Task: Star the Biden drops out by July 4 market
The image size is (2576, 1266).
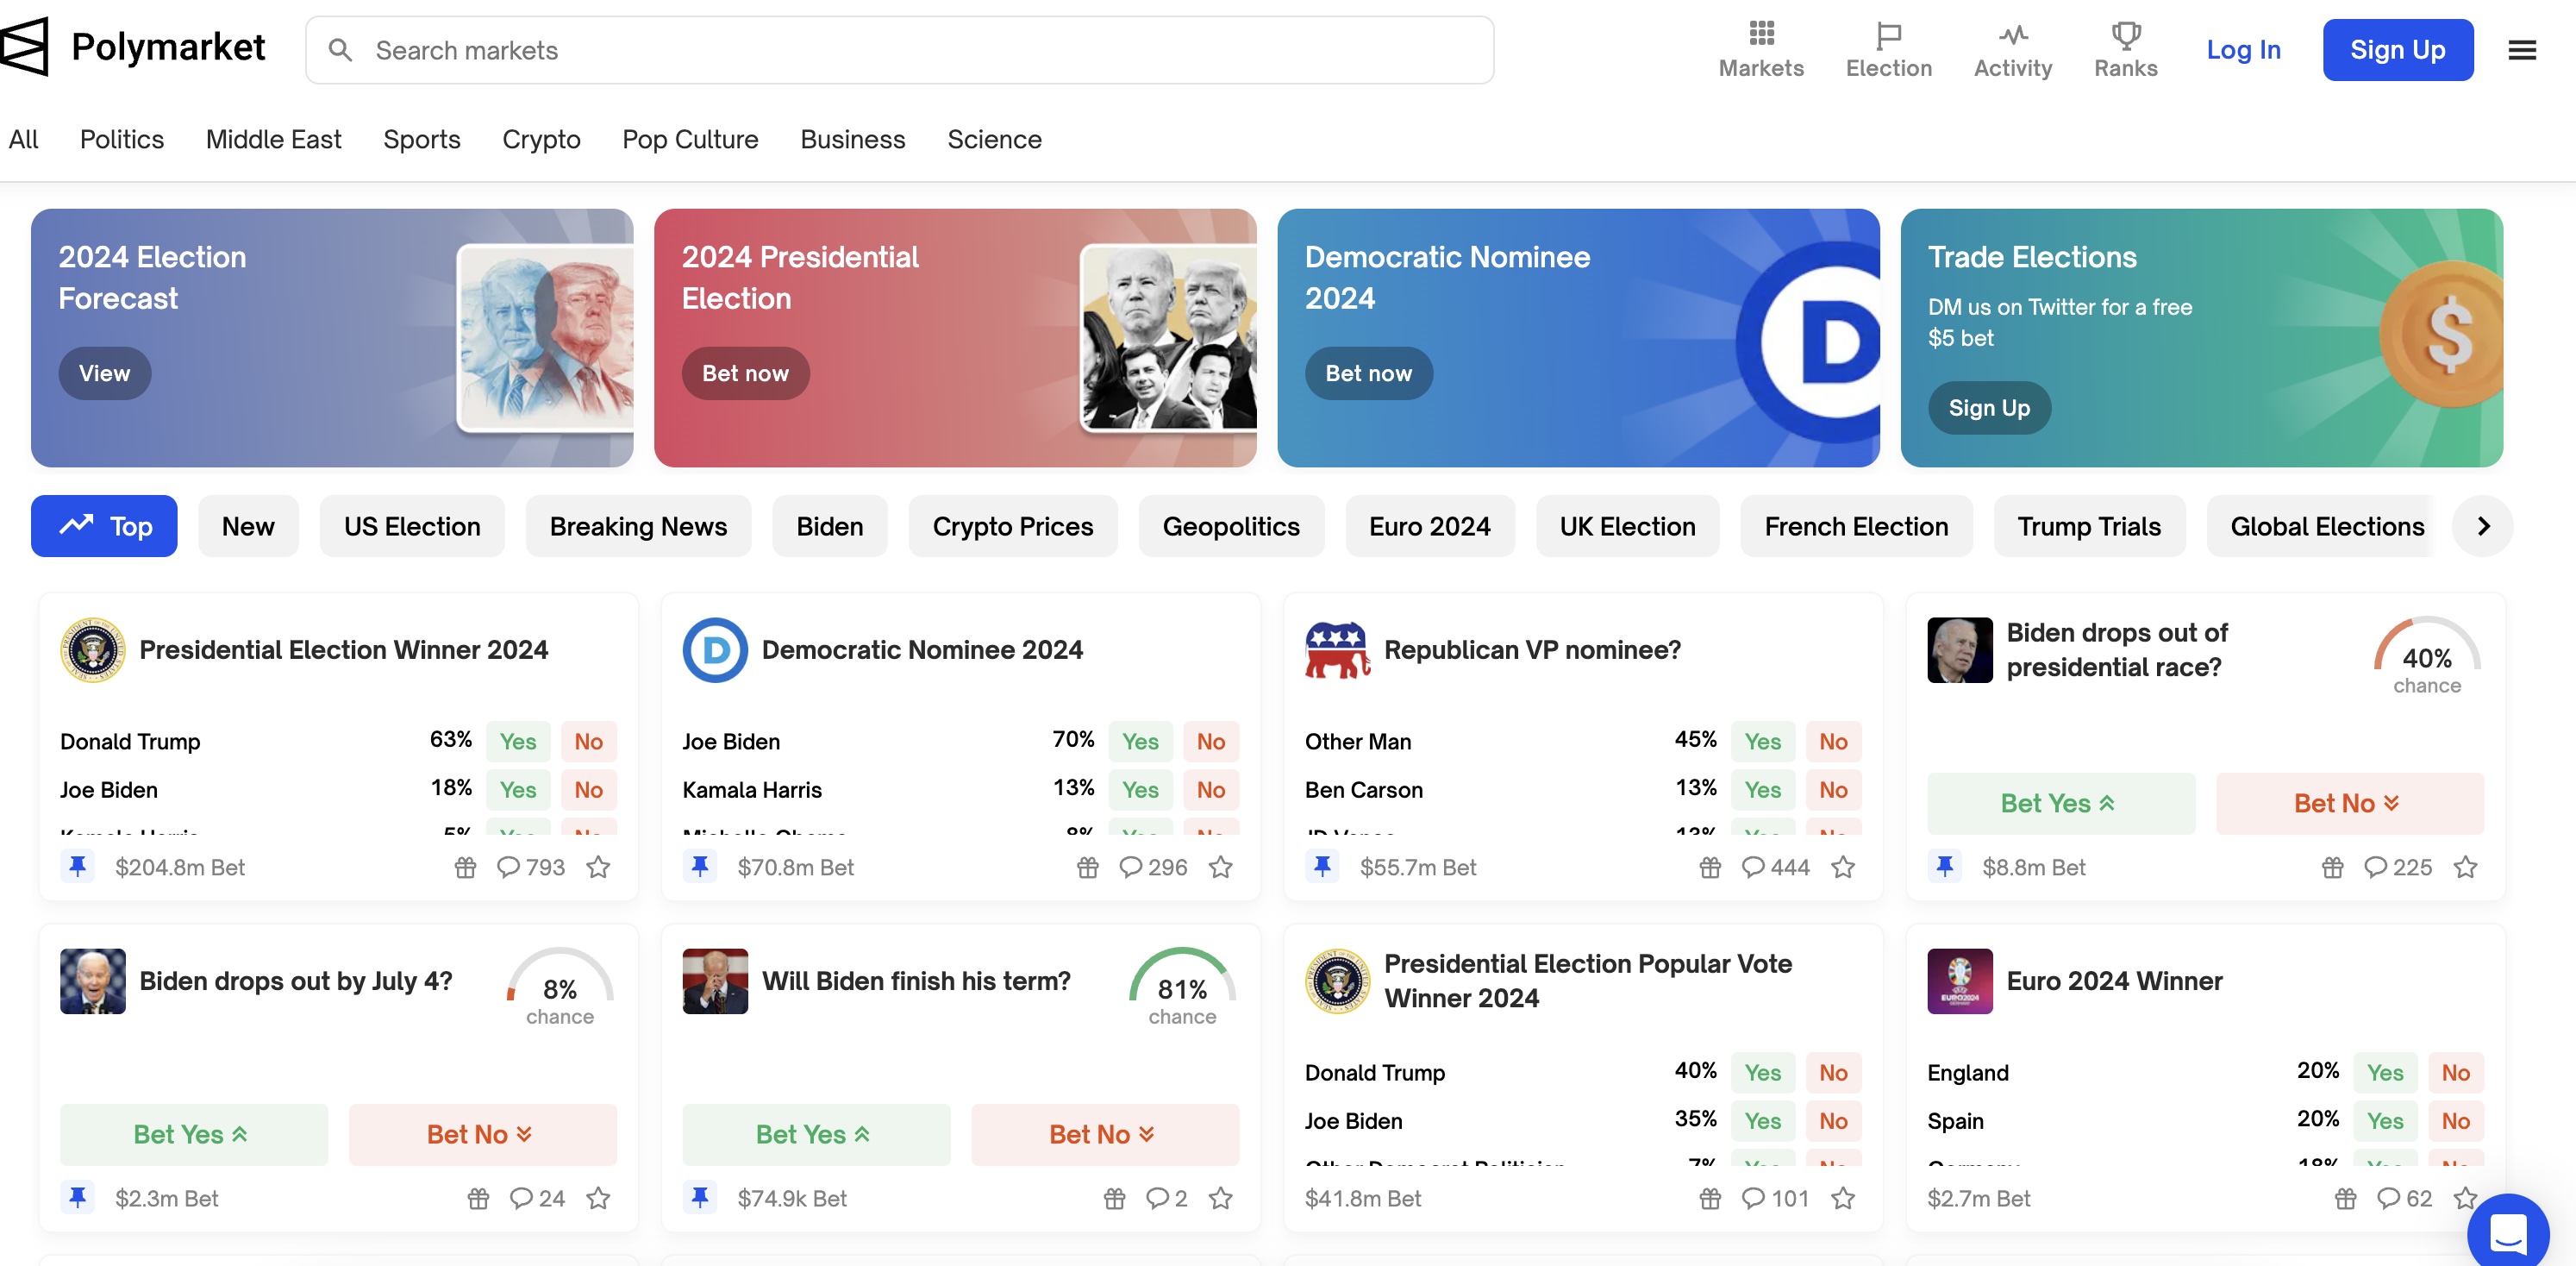Action: 598,1198
